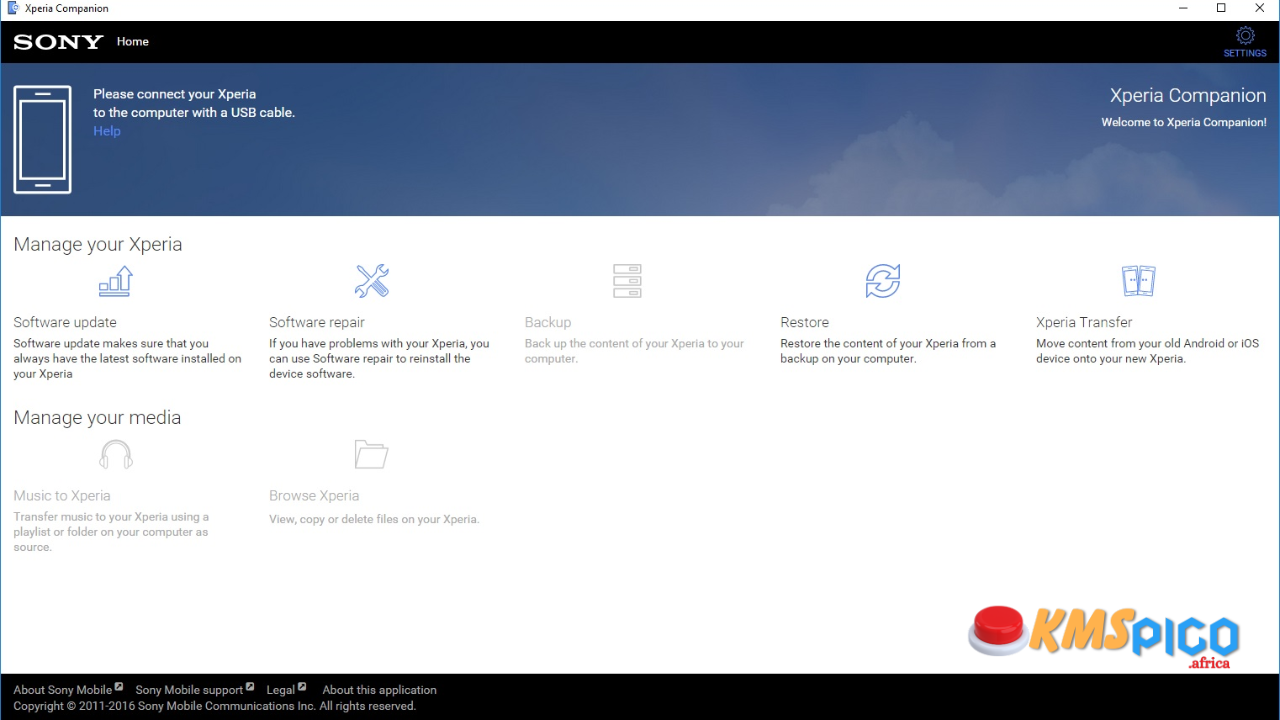Click the copyright notice text

[x=214, y=706]
